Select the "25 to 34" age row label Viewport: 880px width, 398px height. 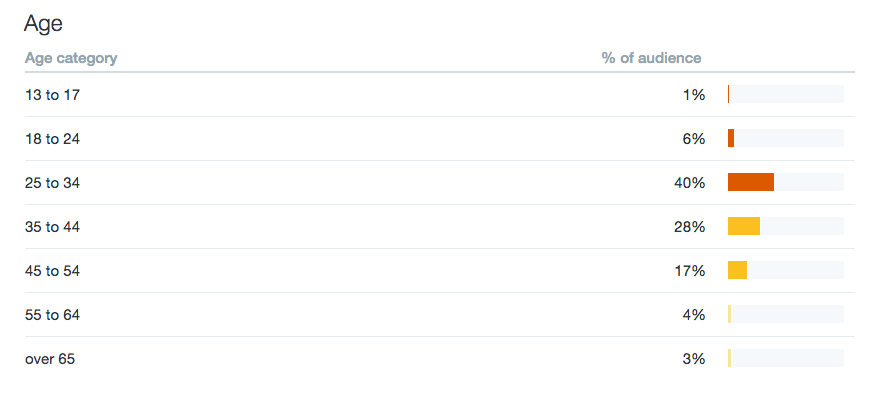pyautogui.click(x=52, y=183)
